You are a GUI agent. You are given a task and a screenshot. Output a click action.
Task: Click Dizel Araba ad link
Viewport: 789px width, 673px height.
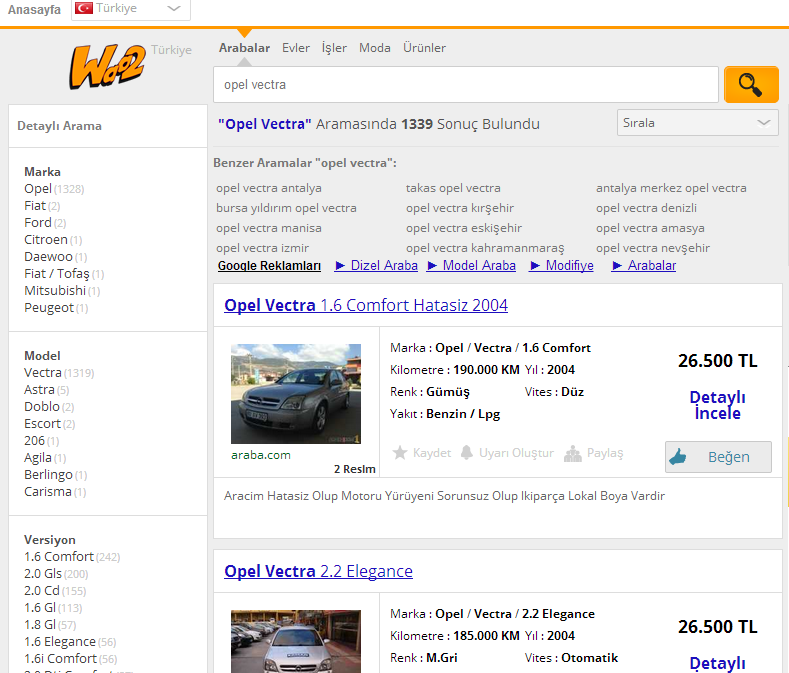point(384,265)
